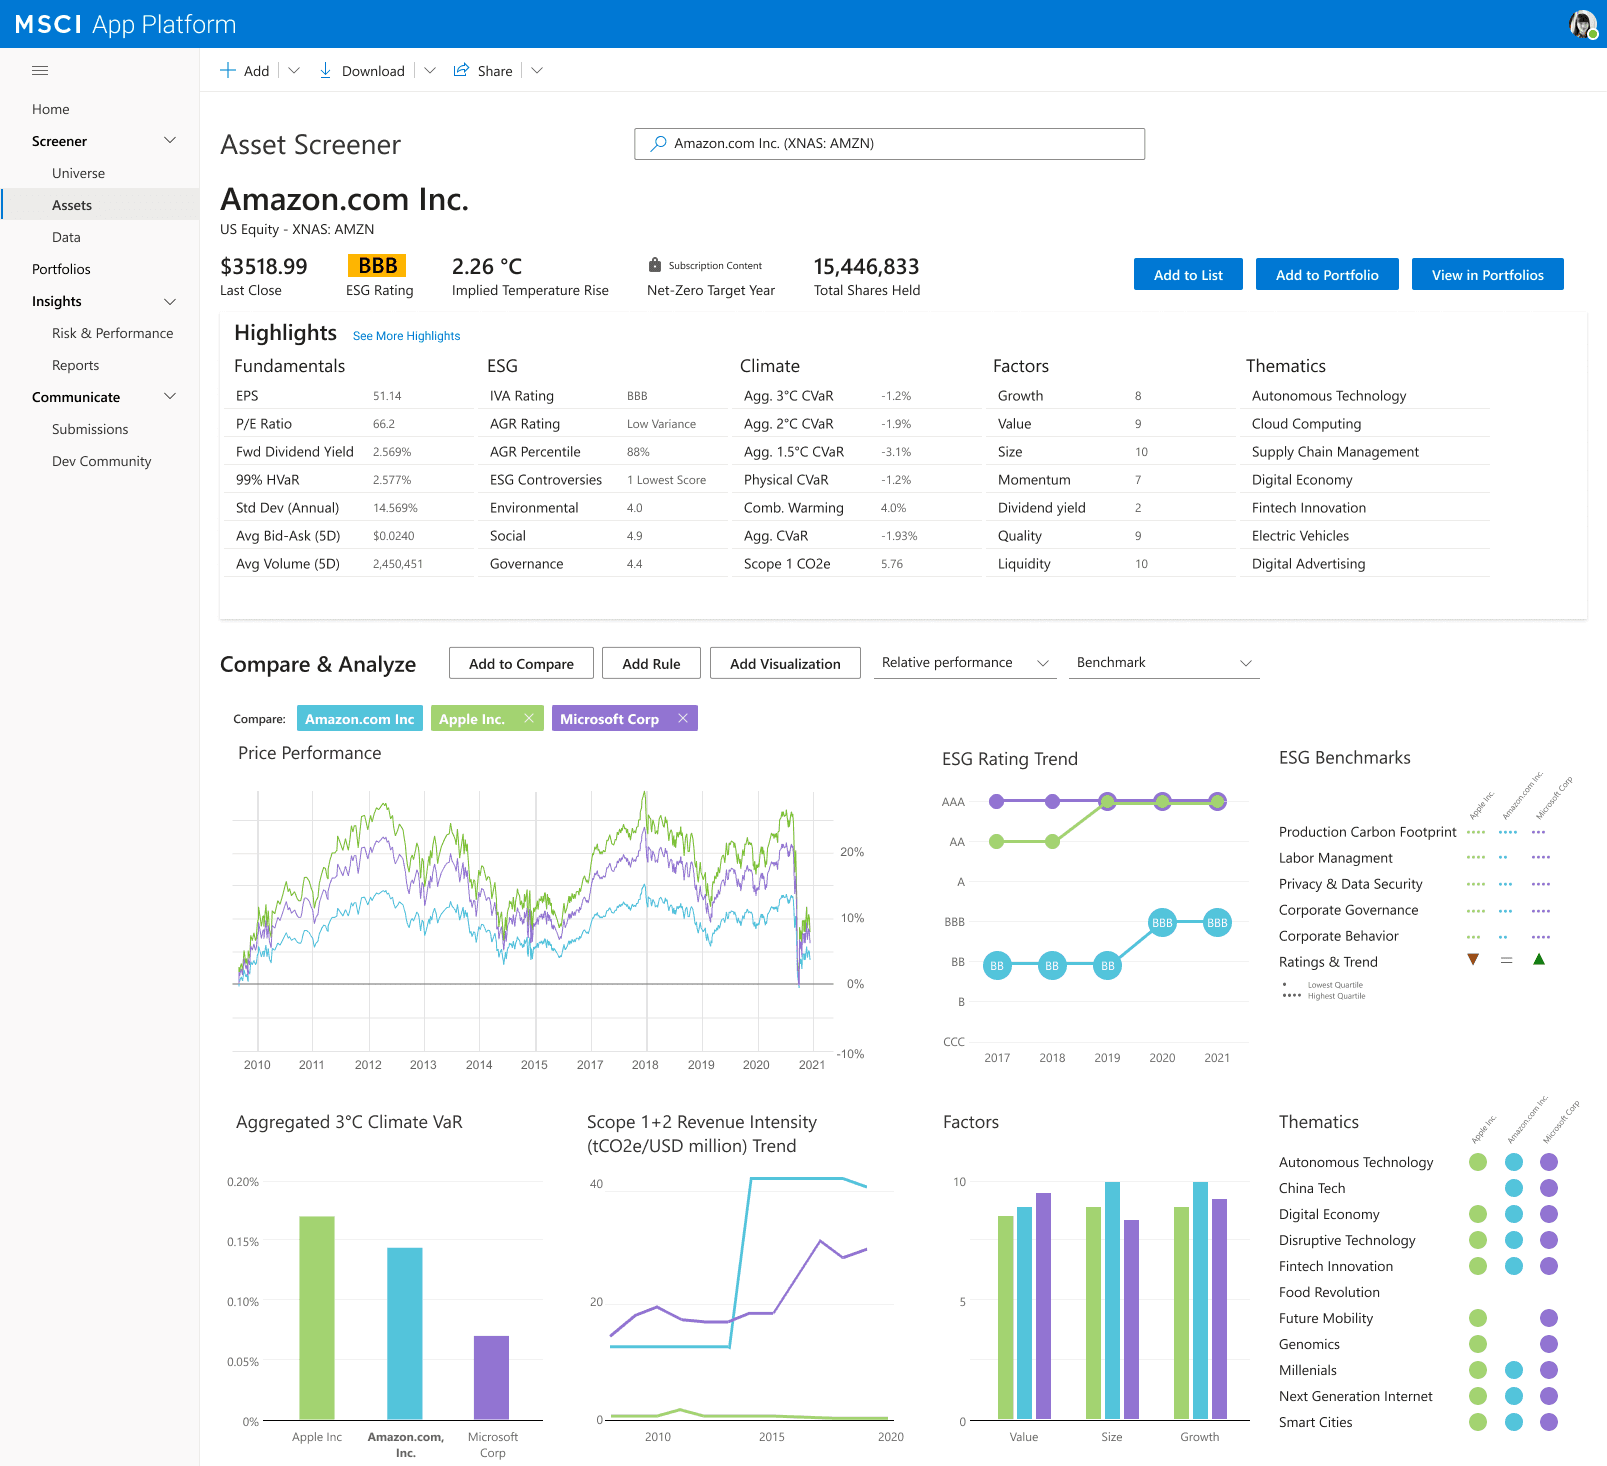1607x1466 pixels.
Task: Click the MSCI App Platform logo
Action: tap(125, 24)
